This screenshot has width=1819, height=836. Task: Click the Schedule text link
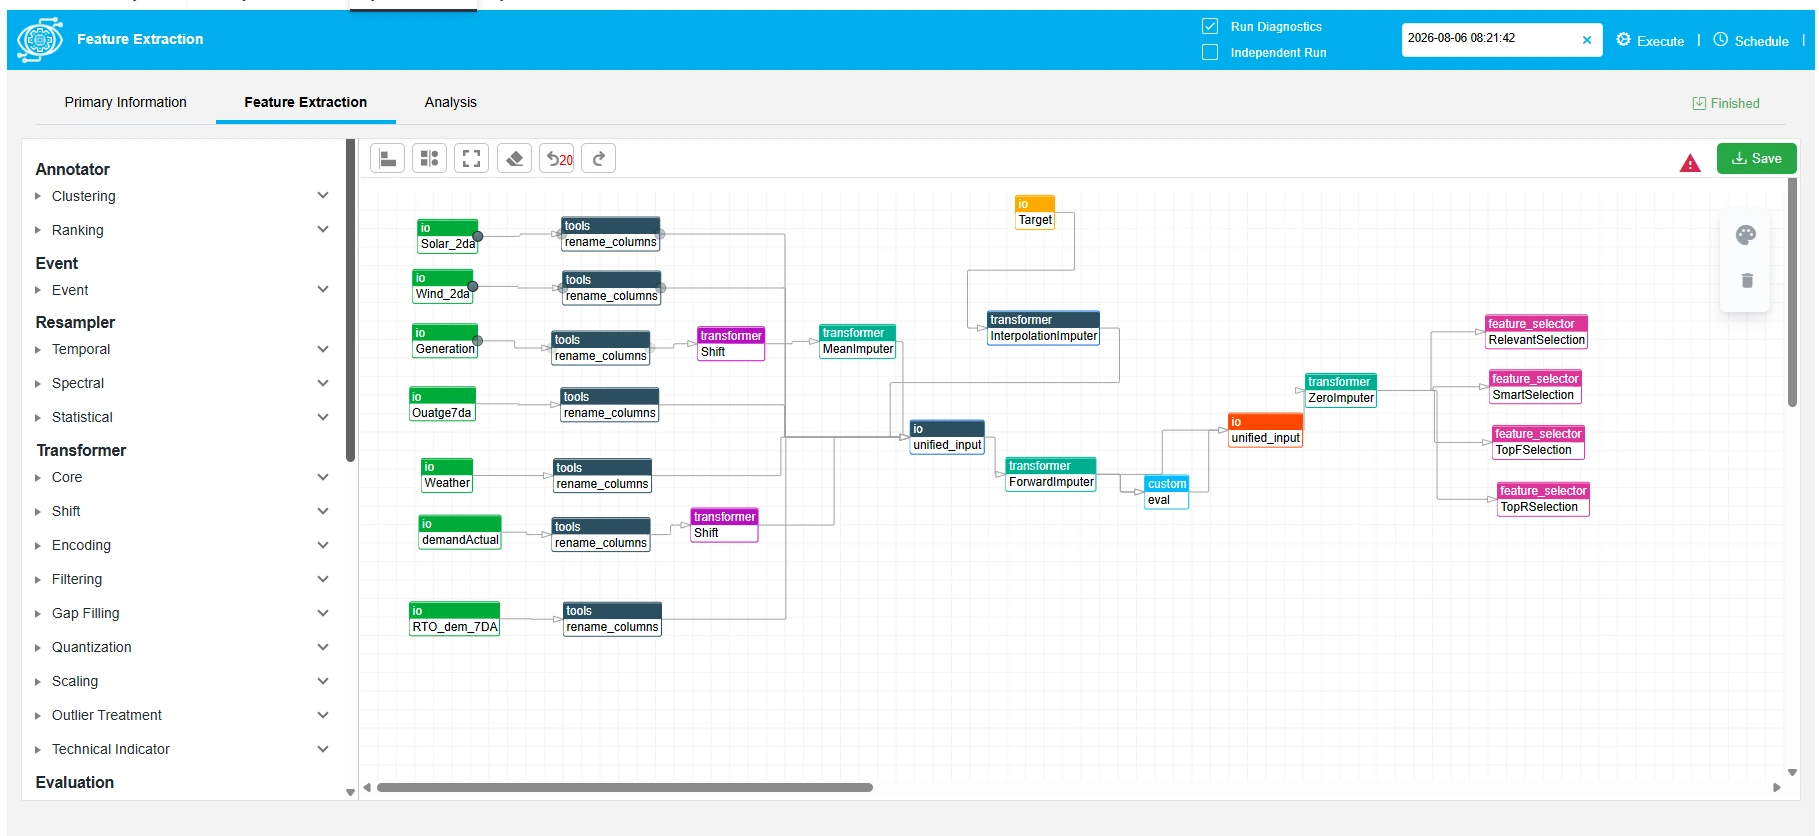(x=1762, y=41)
